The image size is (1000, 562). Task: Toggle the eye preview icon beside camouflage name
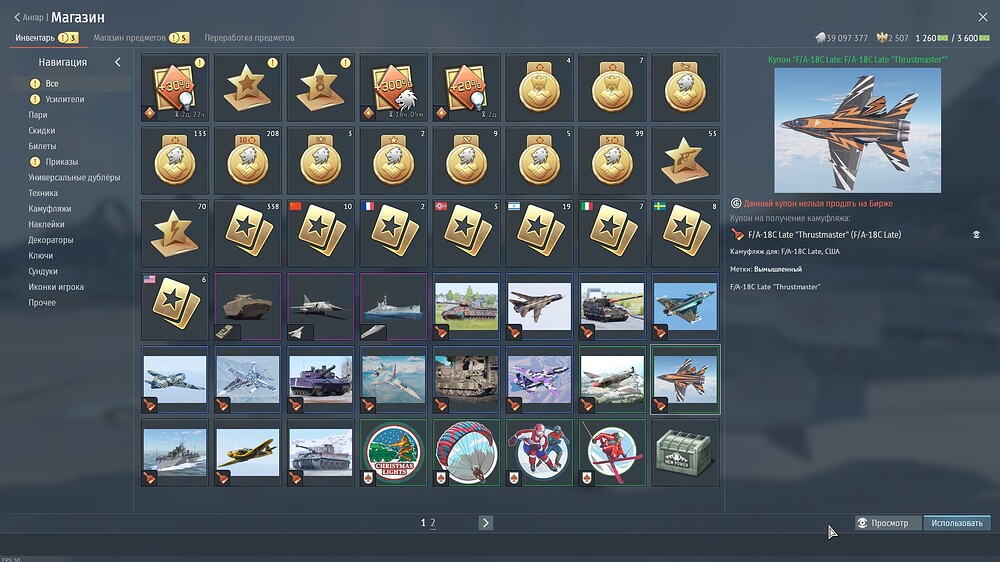point(975,234)
